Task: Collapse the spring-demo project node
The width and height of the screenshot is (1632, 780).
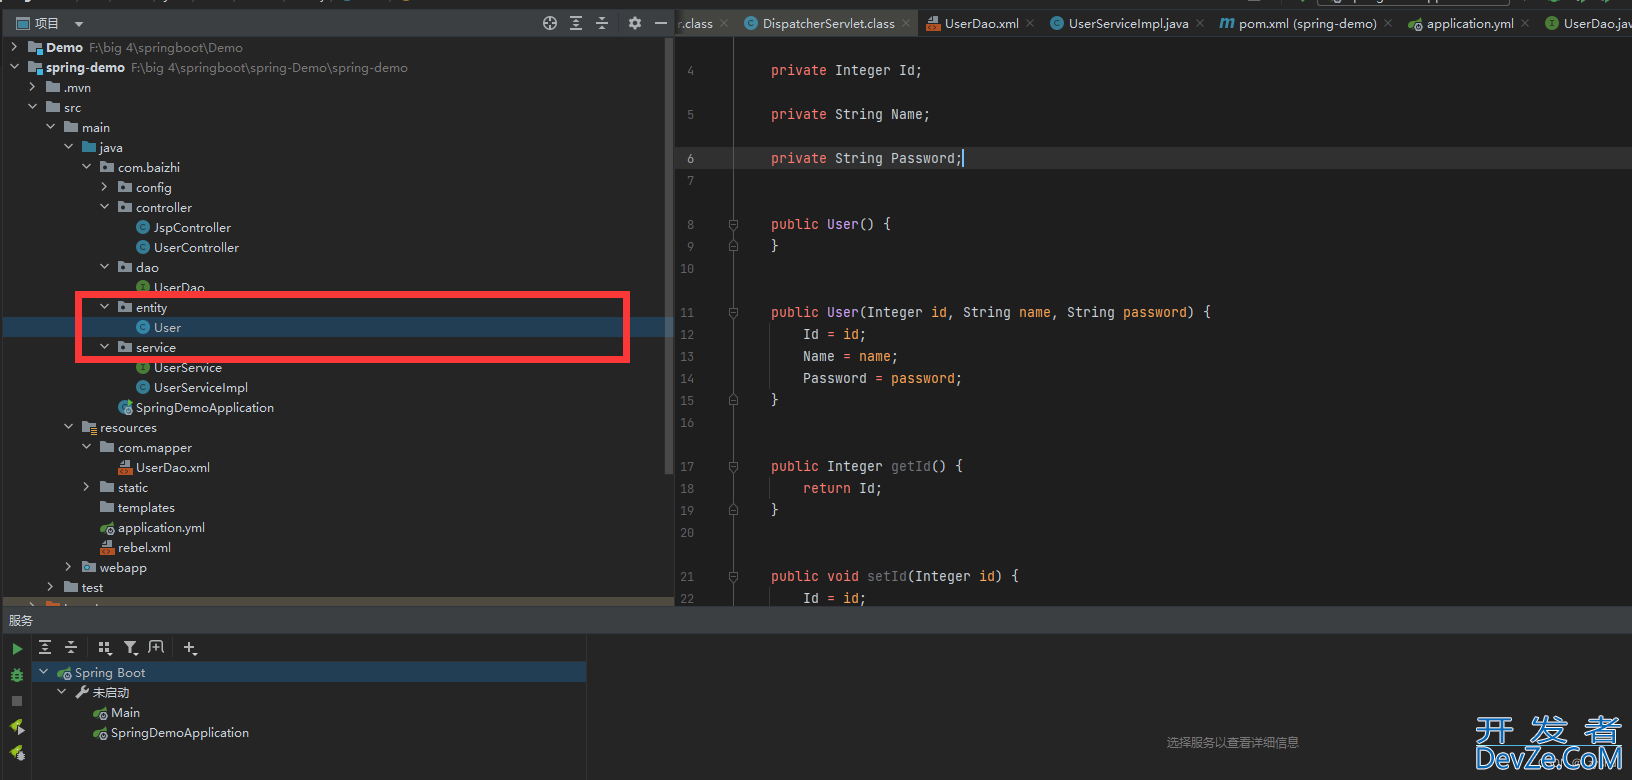Action: pos(14,67)
